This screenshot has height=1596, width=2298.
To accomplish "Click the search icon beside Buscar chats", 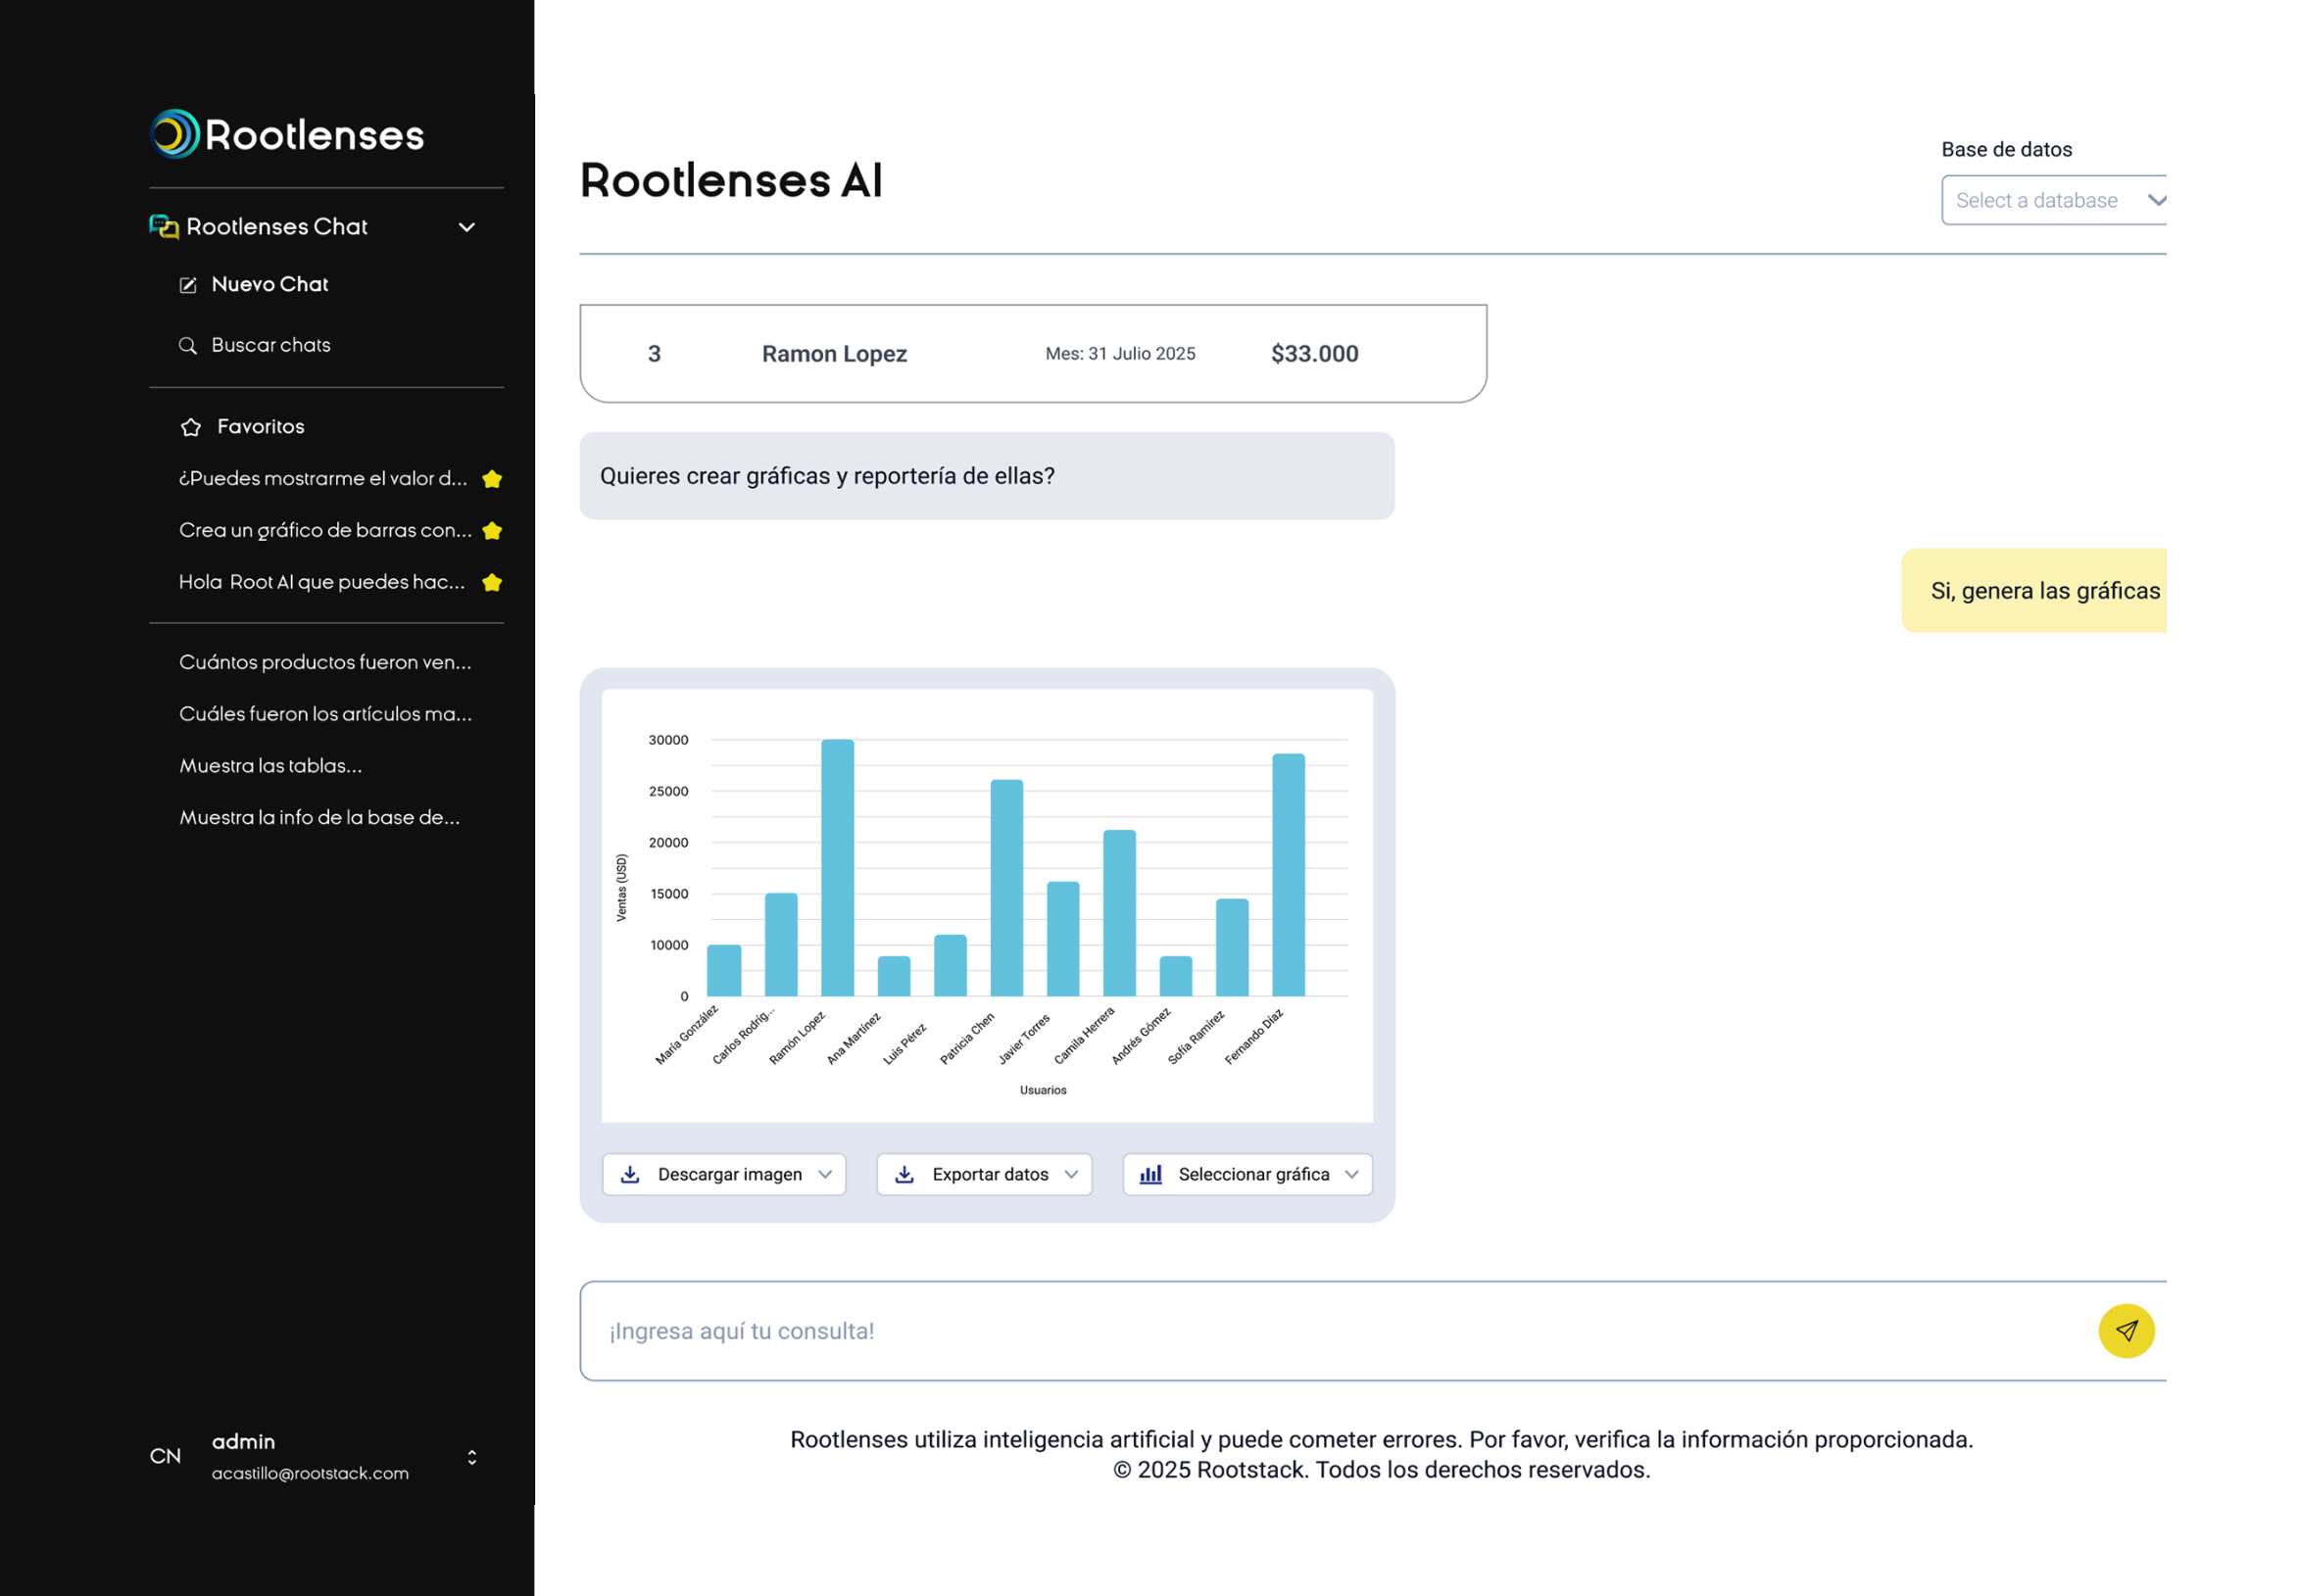I will (x=188, y=345).
